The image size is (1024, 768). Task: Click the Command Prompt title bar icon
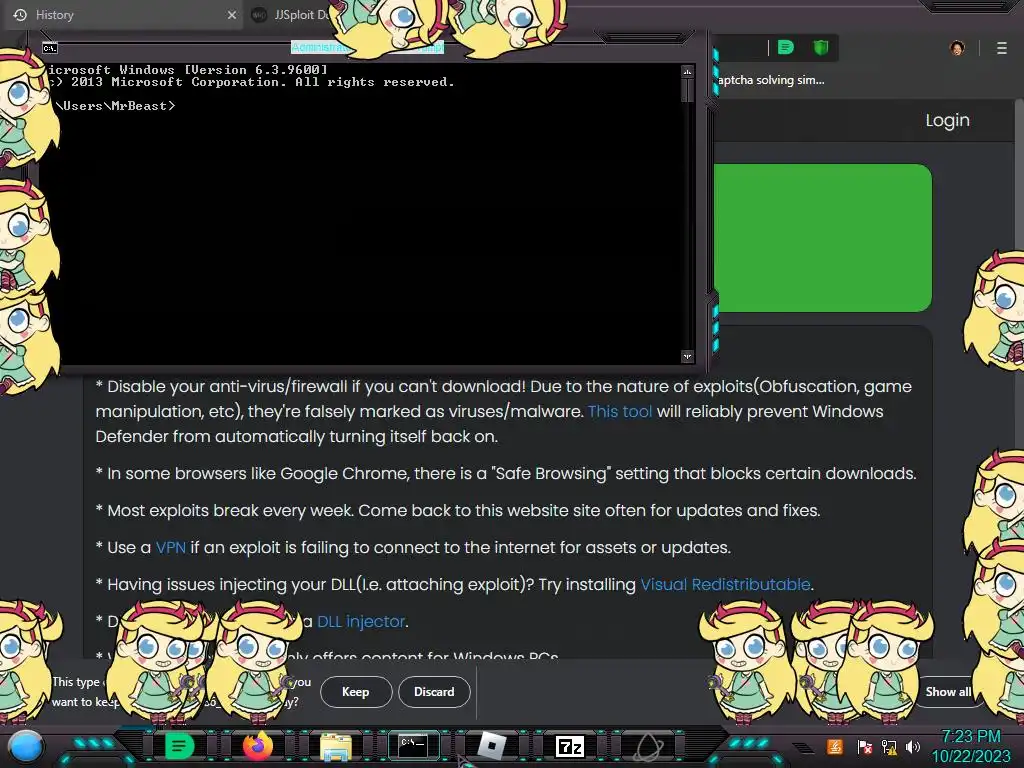[50, 48]
